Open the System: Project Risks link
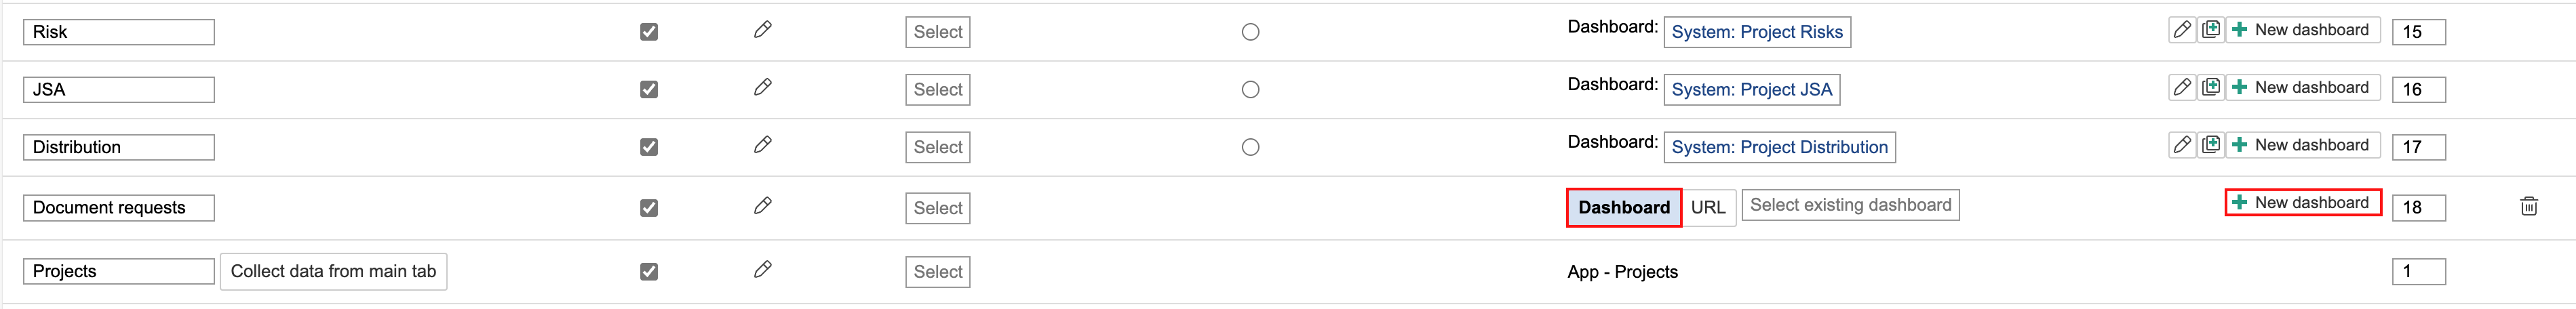This screenshot has width=2576, height=309. pos(1756,32)
